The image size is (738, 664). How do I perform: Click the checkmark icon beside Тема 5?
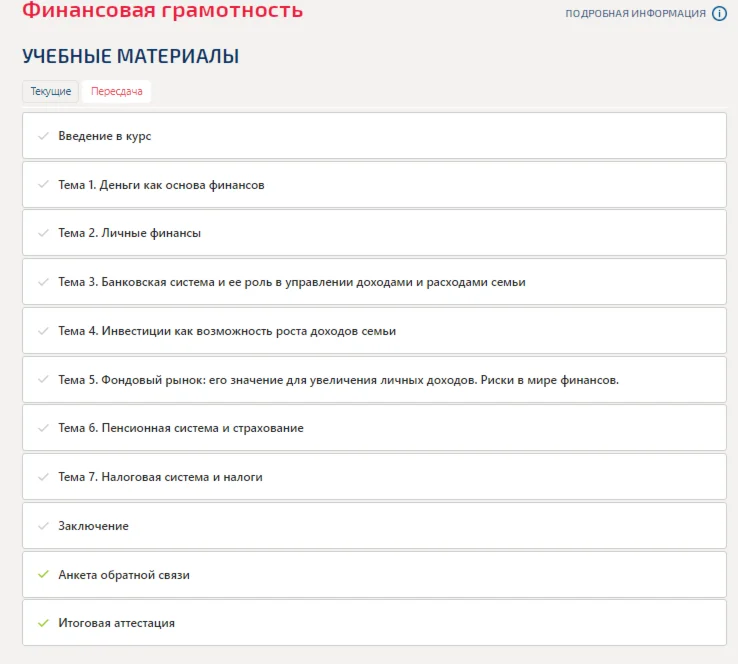[43, 379]
